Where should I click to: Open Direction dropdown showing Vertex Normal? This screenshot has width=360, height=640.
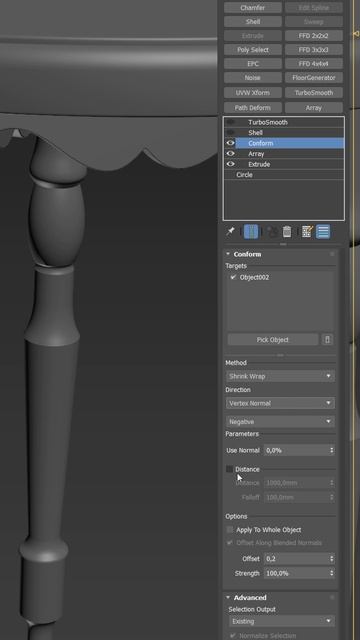point(280,403)
